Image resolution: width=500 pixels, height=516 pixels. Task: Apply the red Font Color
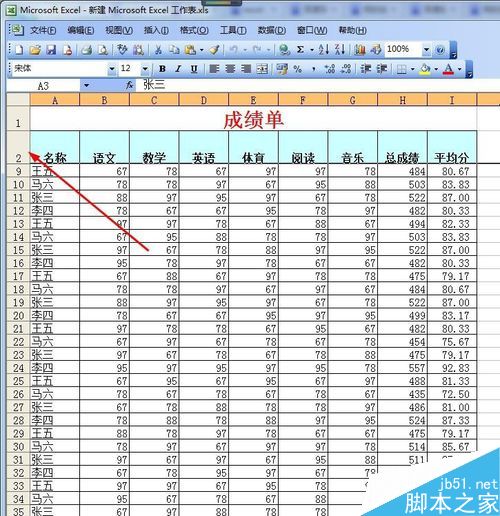449,69
